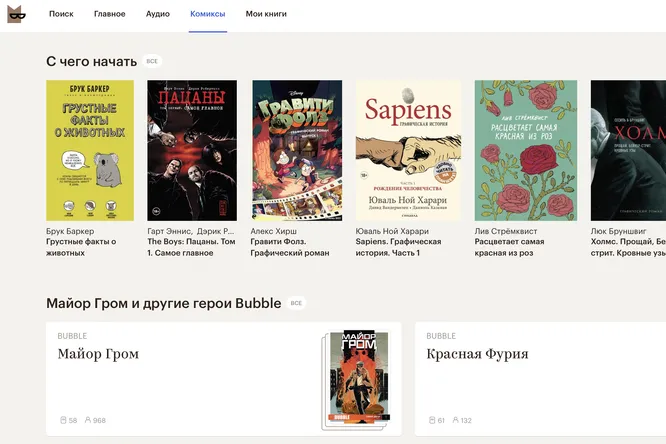The image size is (666, 444).
Task: Go to the Главное tab
Action: 110,14
